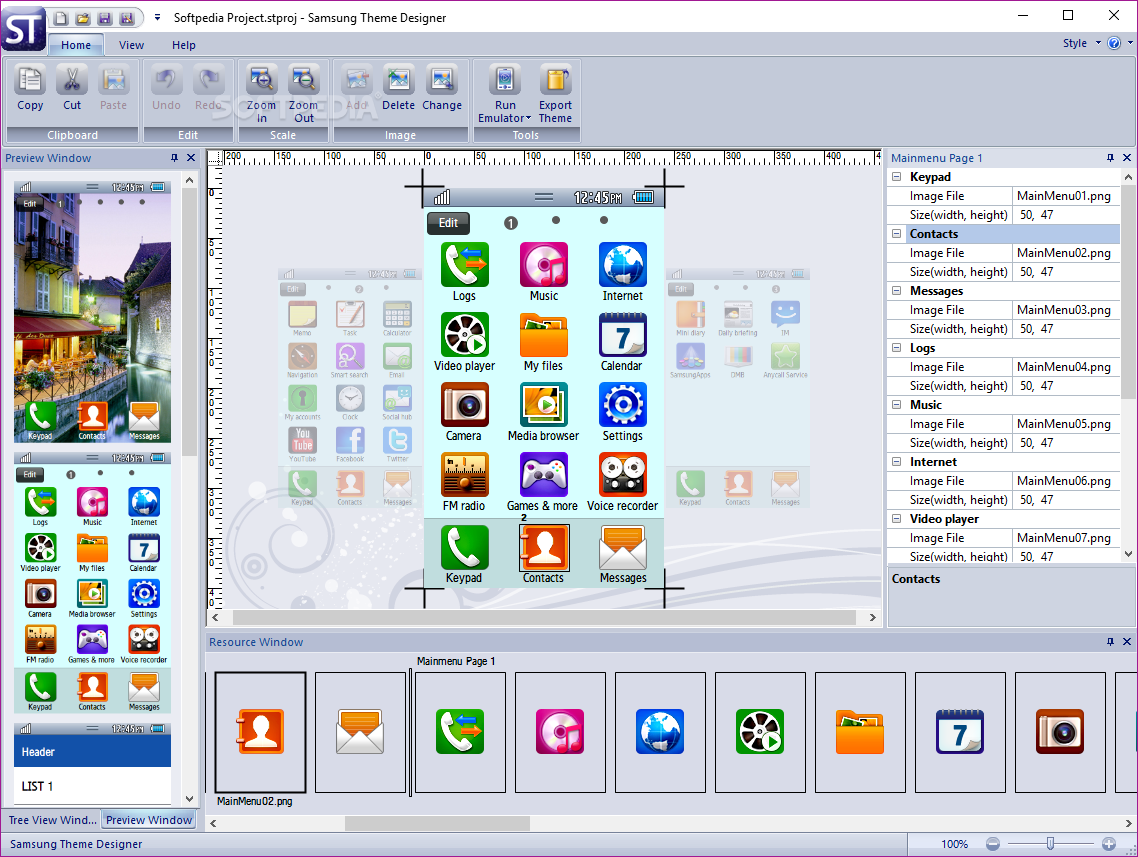Image resolution: width=1138 pixels, height=857 pixels.
Task: Collapse the Music property group
Action: point(896,404)
